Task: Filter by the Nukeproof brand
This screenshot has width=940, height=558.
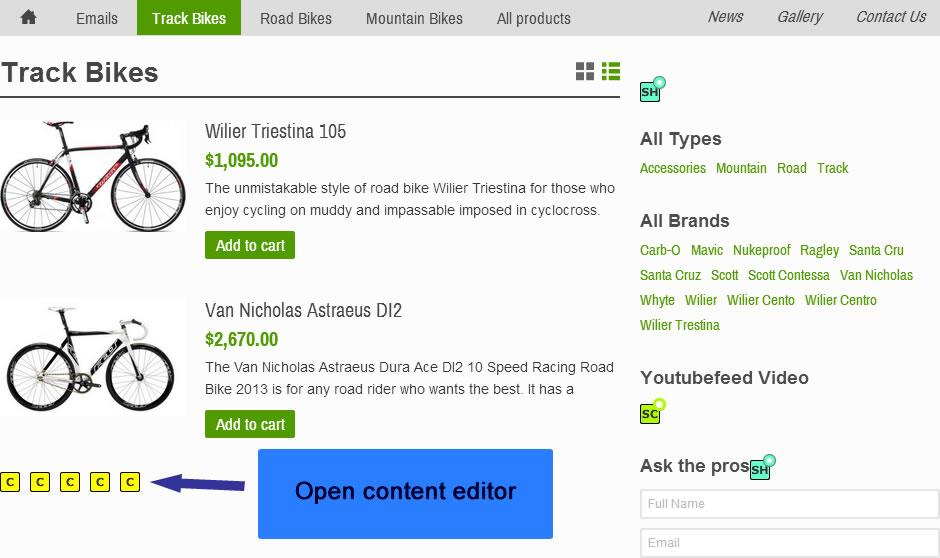Action: pos(761,251)
